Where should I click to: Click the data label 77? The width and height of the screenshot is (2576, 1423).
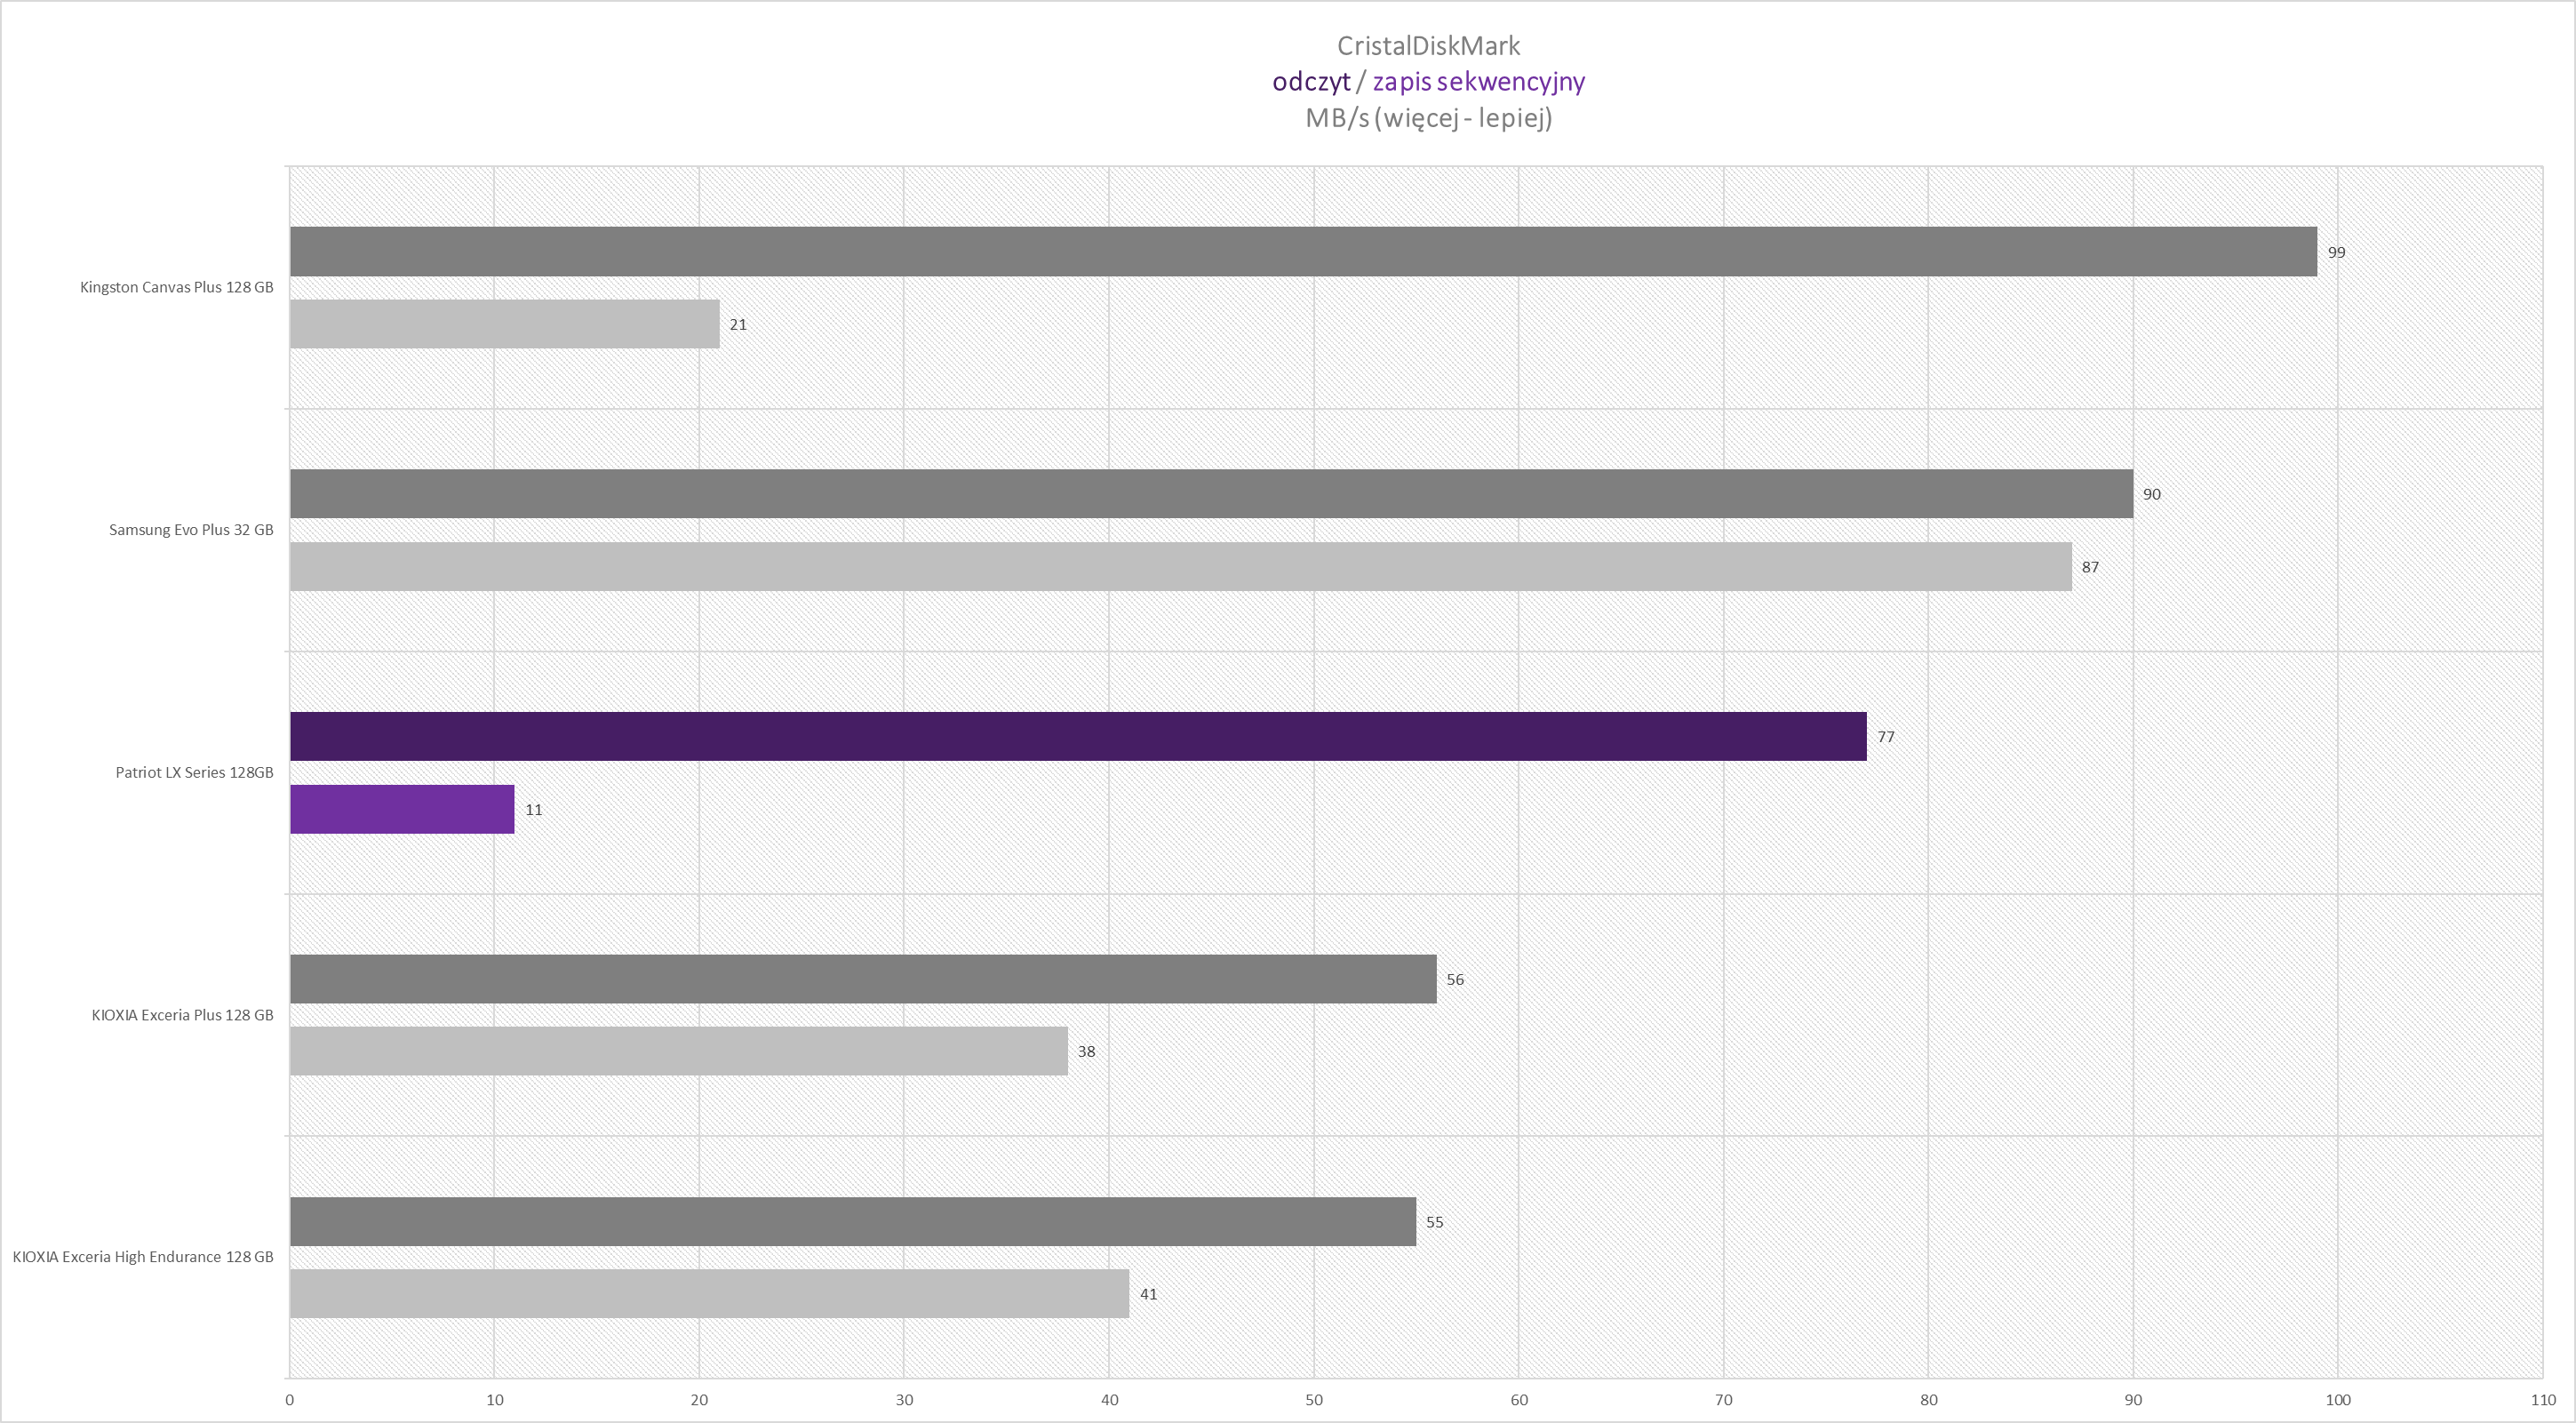coord(1885,737)
